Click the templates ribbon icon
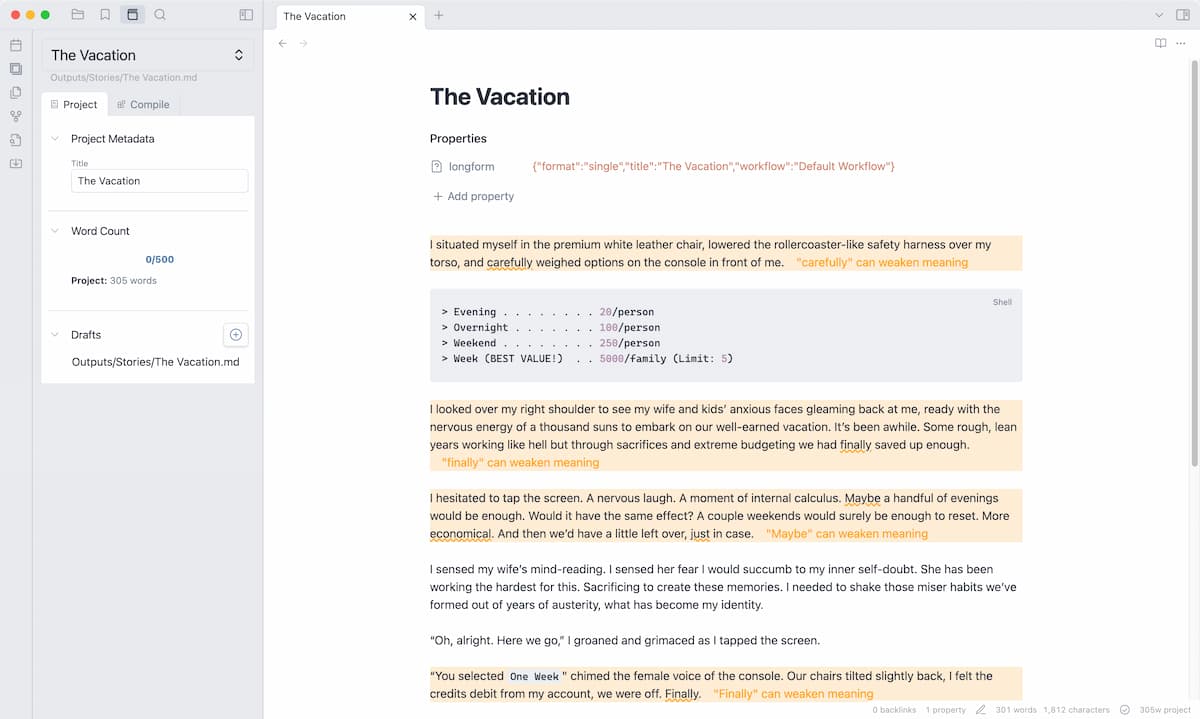The width and height of the screenshot is (1200, 719). click(16, 140)
